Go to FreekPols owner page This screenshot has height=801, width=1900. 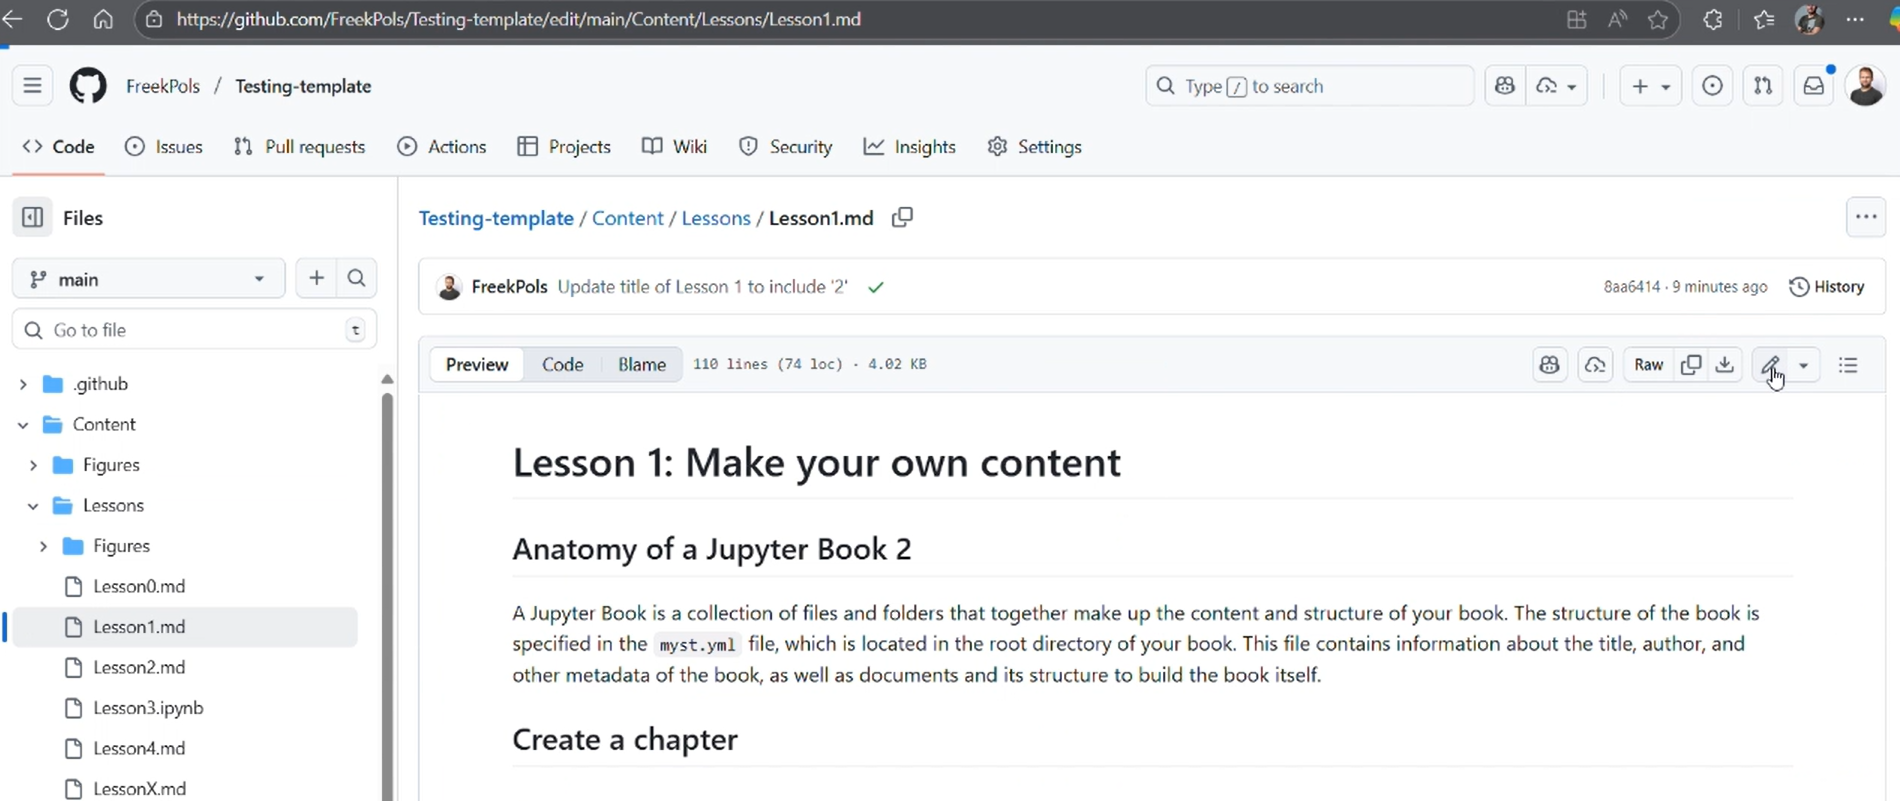tap(163, 86)
